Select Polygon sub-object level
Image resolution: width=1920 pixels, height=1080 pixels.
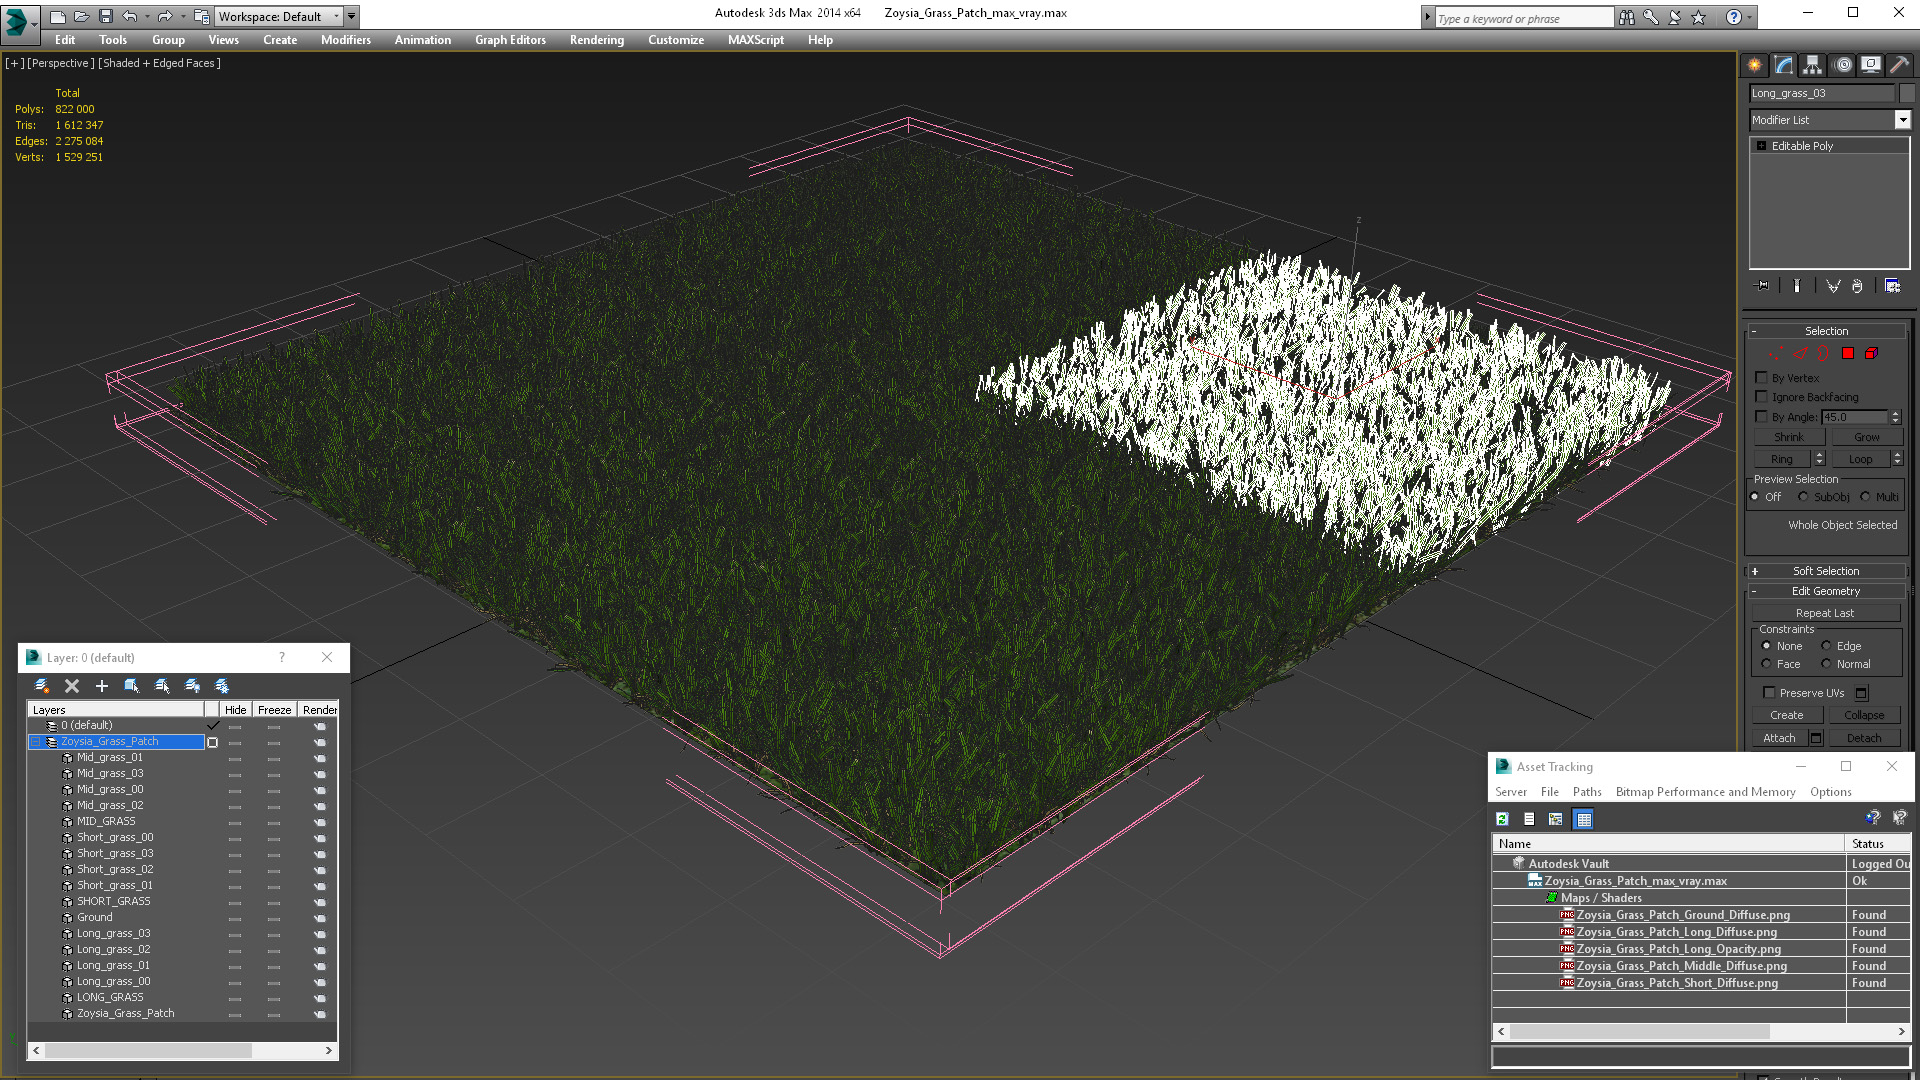tap(1848, 354)
